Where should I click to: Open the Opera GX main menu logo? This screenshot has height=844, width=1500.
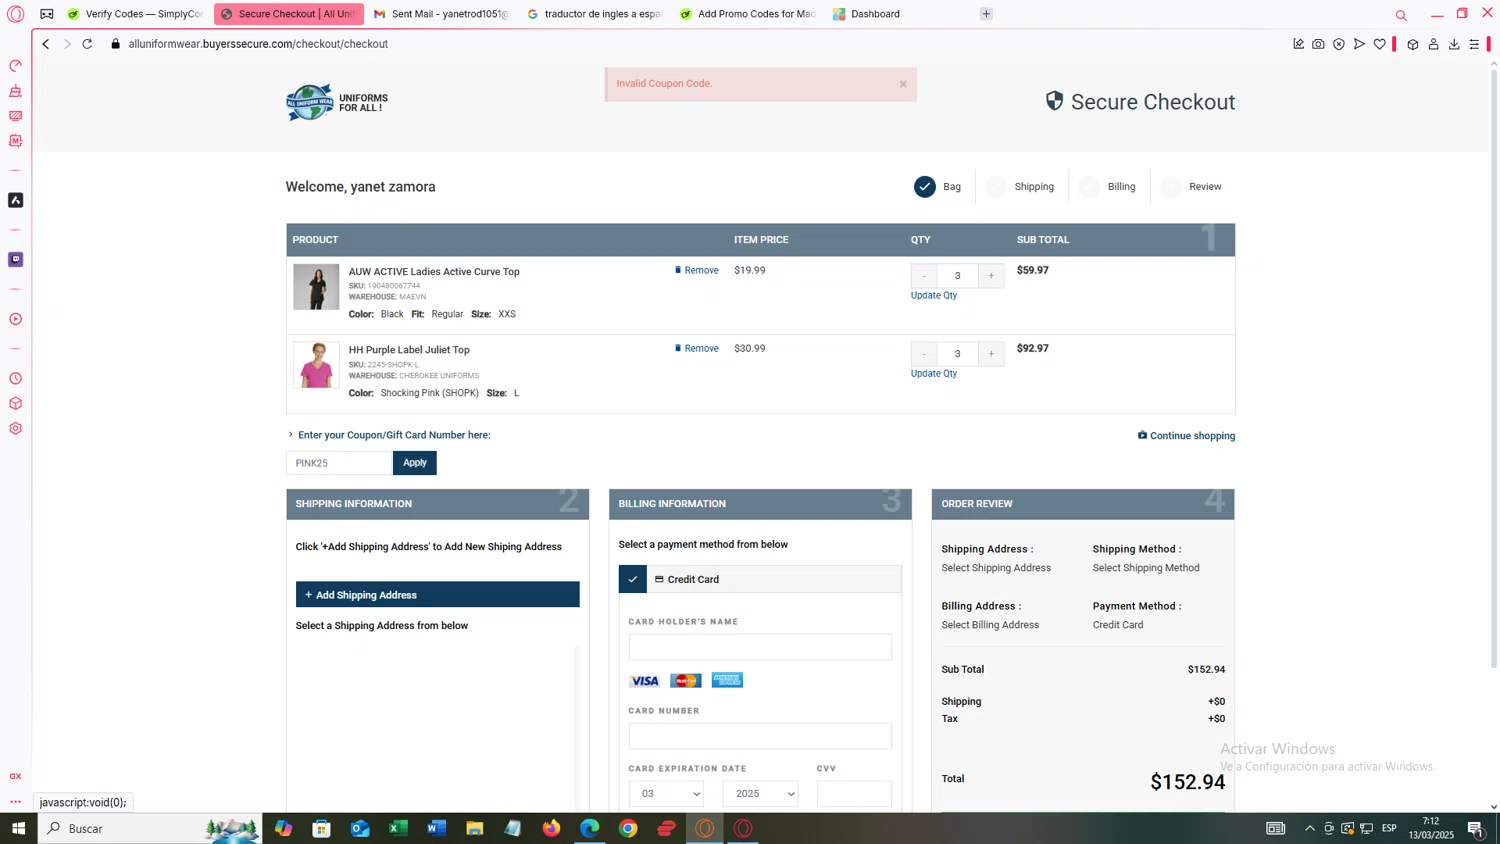[x=15, y=14]
